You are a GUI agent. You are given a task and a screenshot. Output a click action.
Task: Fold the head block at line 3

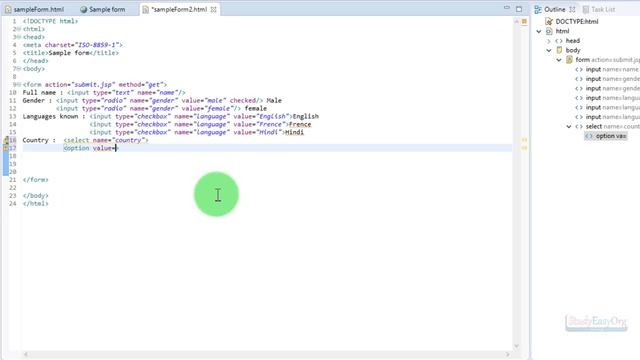(19, 37)
